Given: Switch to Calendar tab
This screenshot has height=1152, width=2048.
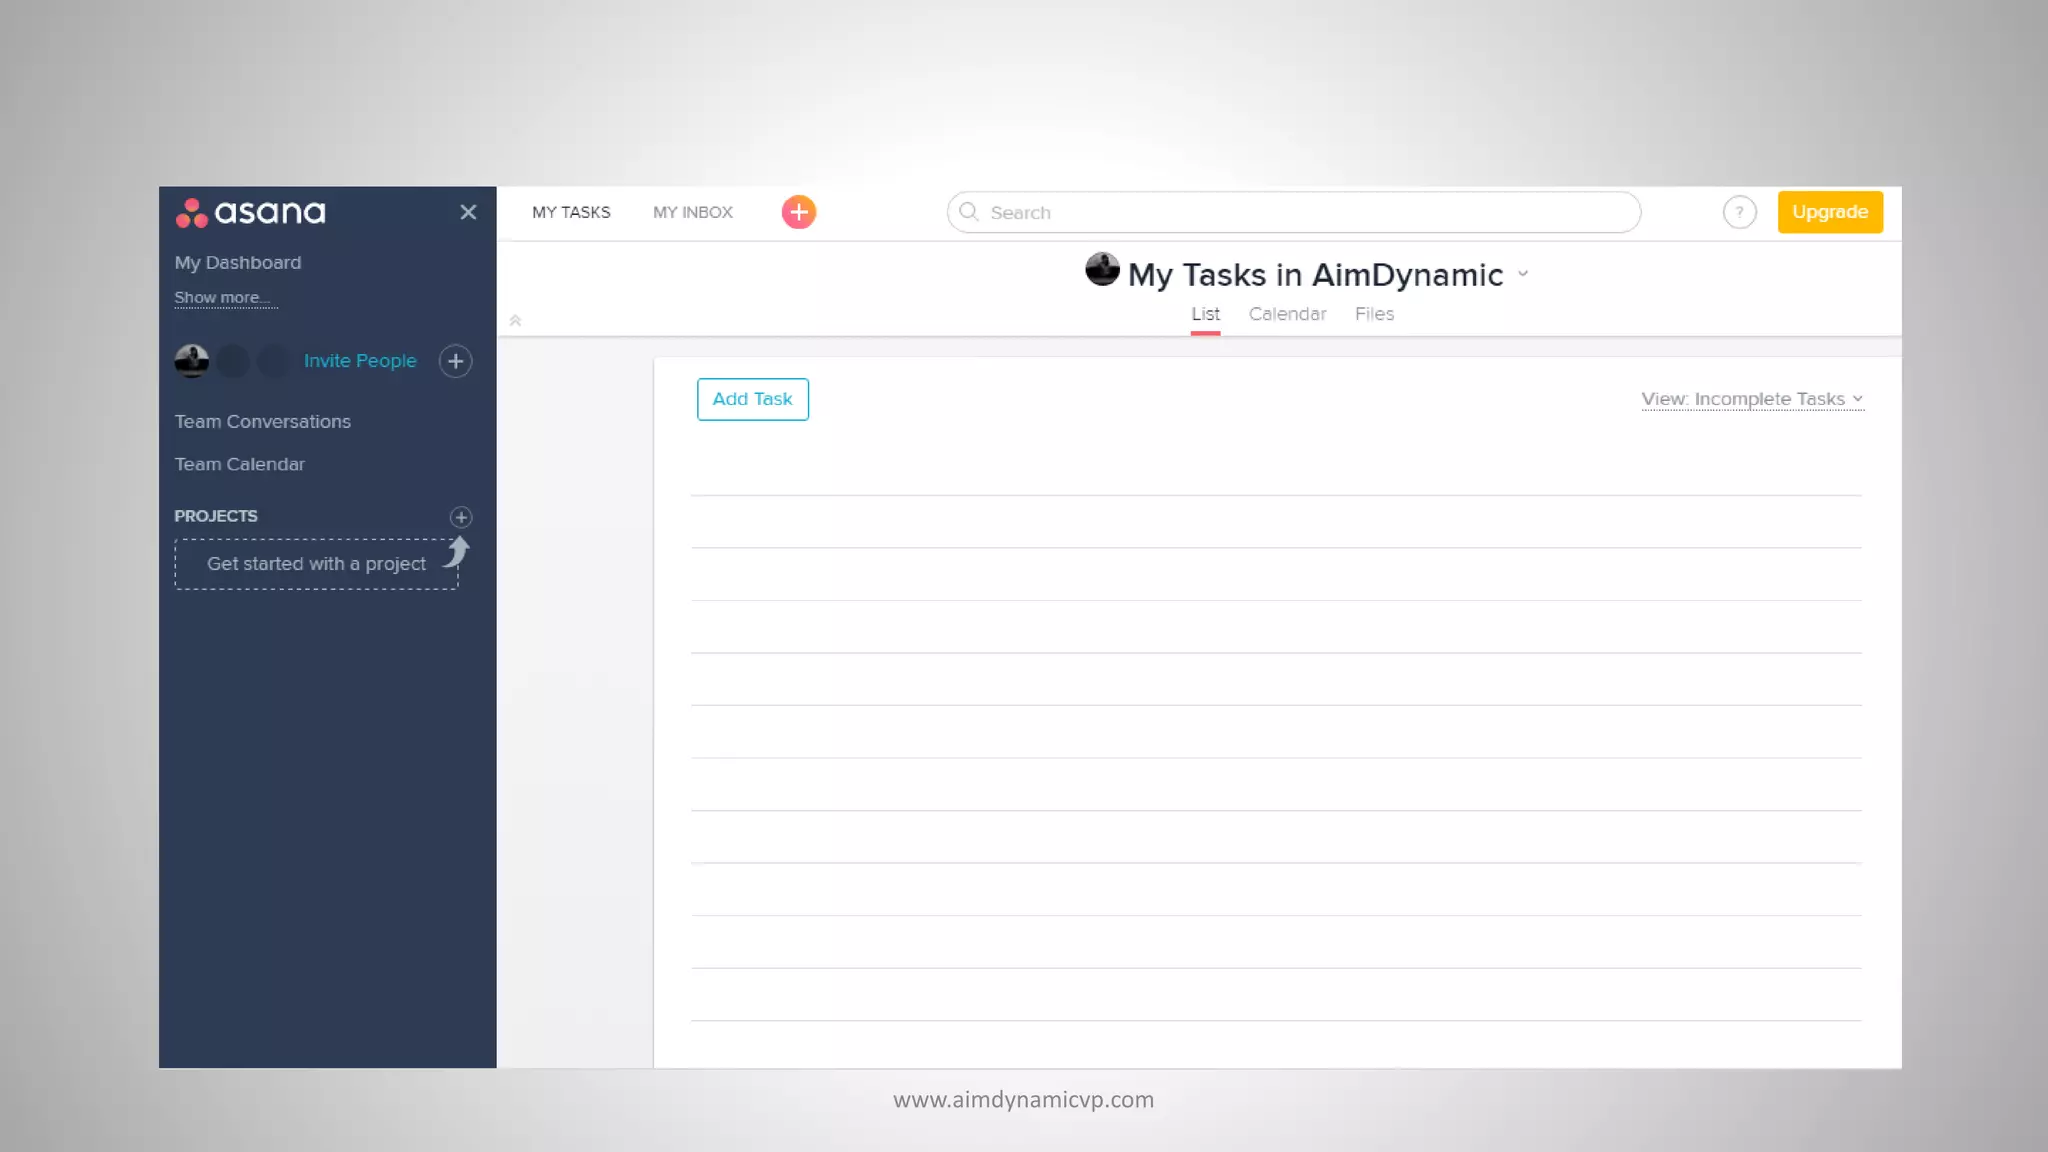Looking at the screenshot, I should click(1287, 314).
